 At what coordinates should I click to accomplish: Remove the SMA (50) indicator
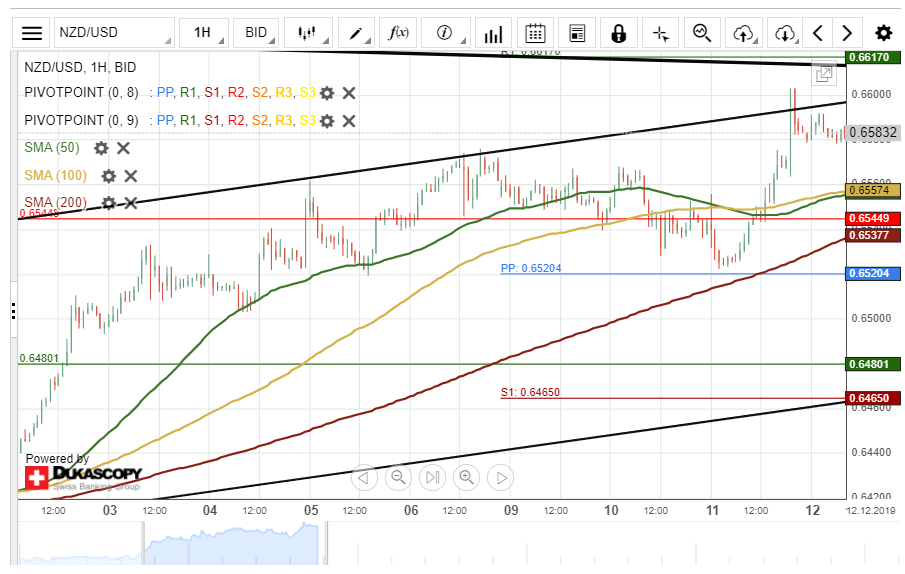tap(123, 148)
